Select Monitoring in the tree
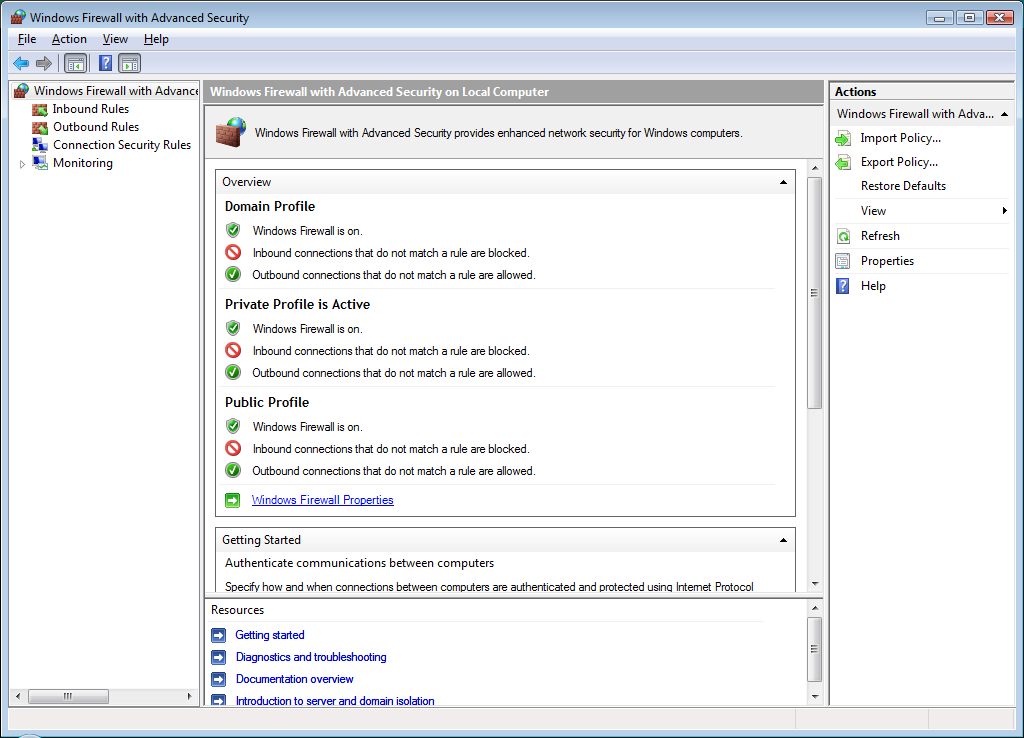 click(x=82, y=163)
